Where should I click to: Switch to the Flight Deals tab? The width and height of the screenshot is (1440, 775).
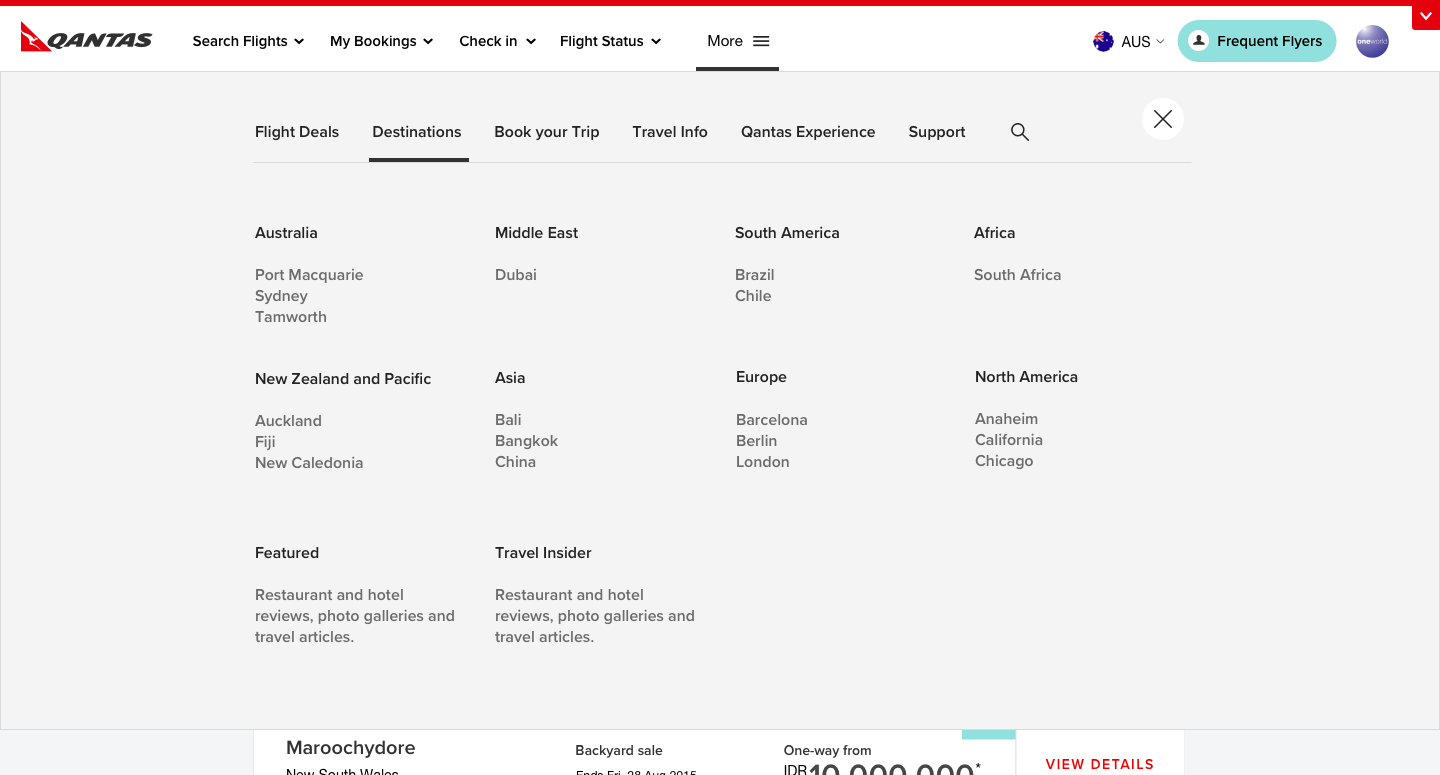point(297,132)
